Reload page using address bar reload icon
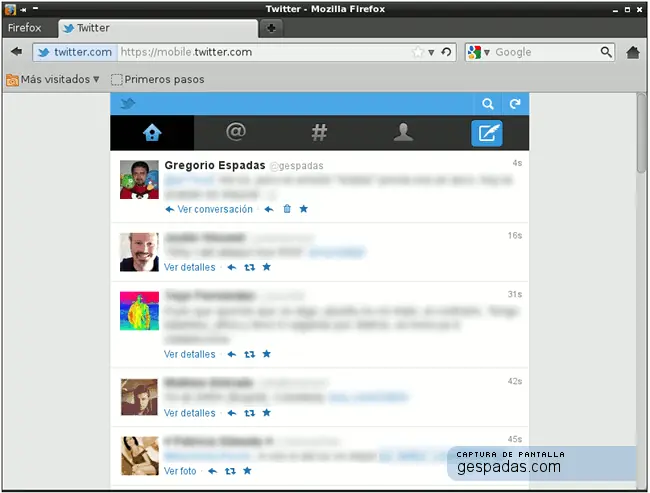 [x=446, y=52]
